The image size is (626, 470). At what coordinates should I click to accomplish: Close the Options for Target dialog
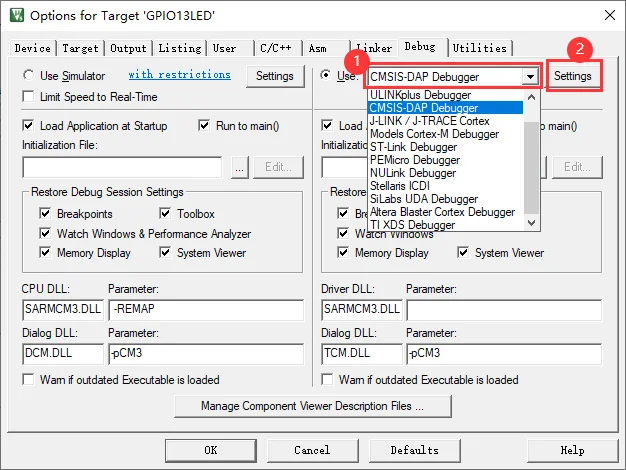point(610,15)
